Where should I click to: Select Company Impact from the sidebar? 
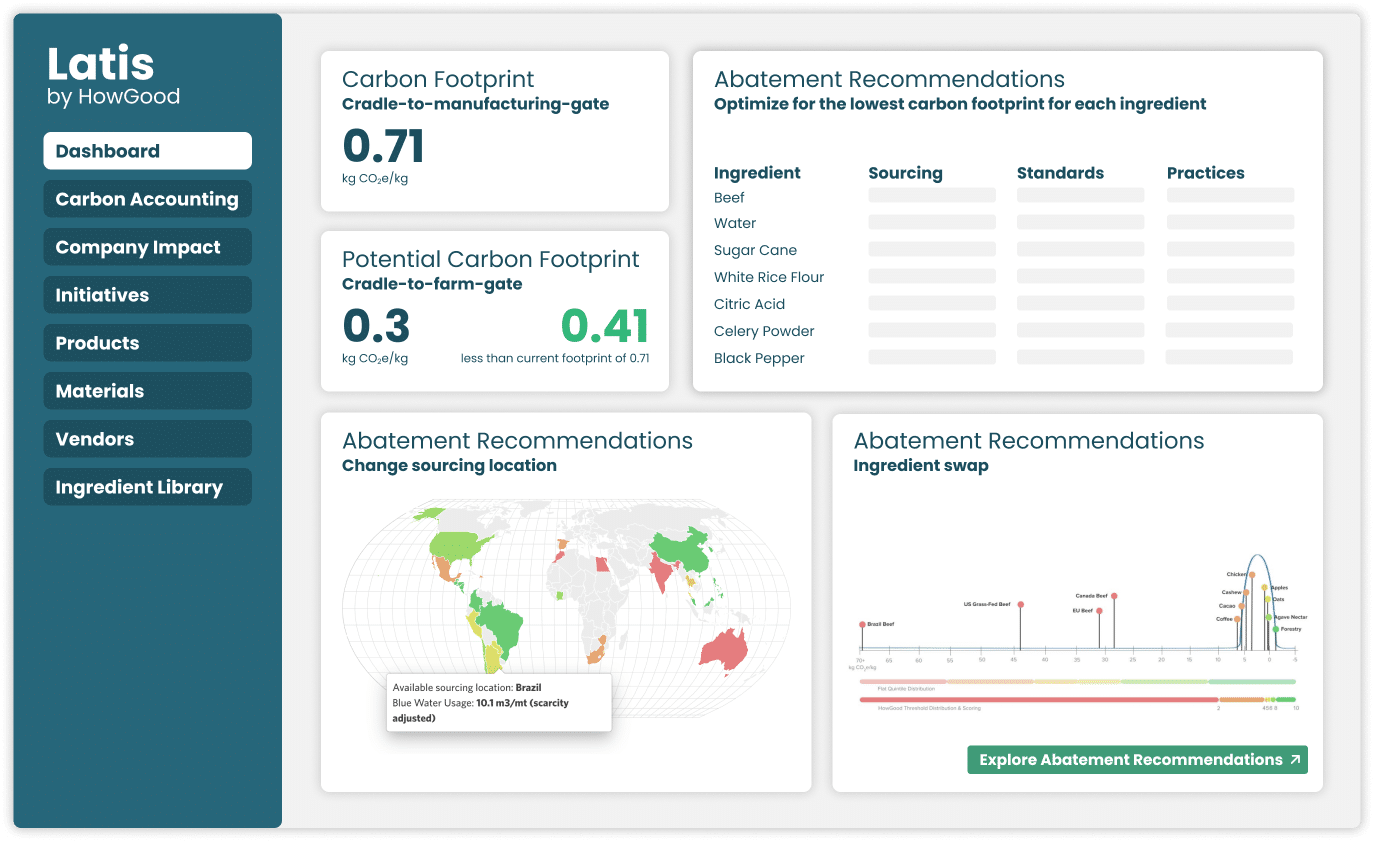click(147, 247)
